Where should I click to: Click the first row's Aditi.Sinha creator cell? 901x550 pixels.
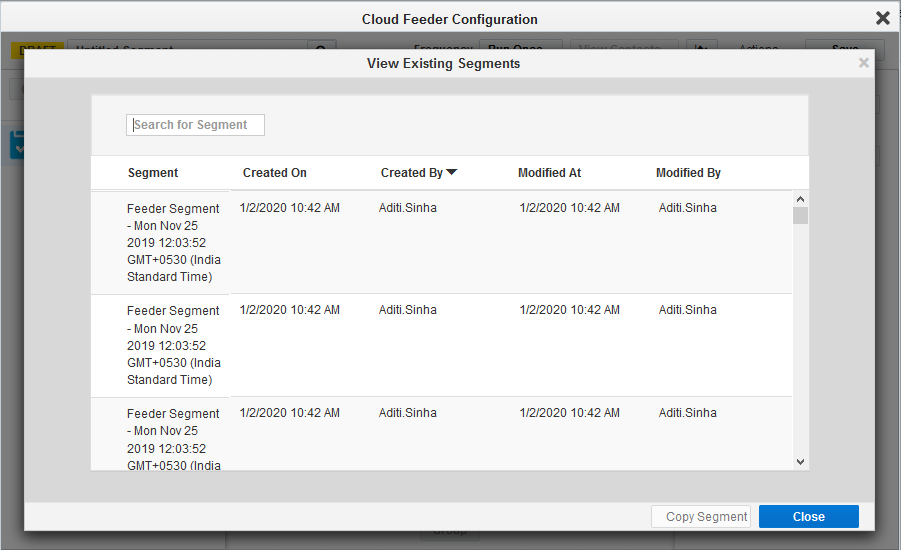(408, 208)
